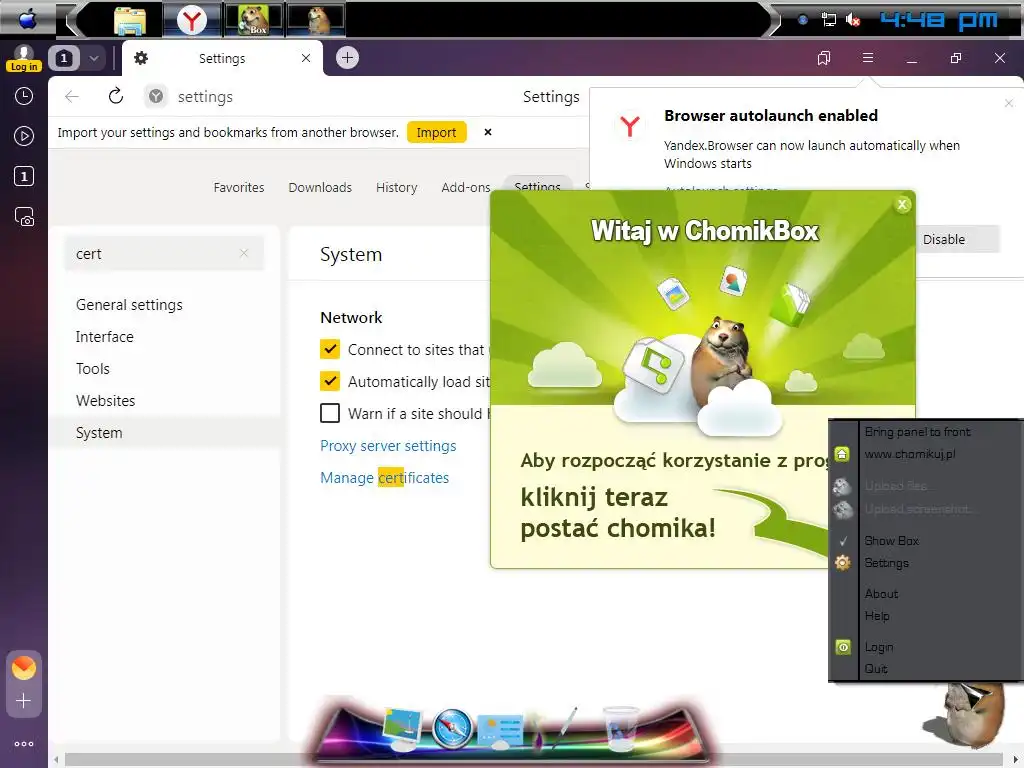
Task: Open Settings in ChomikBox context menu
Action: tap(886, 562)
